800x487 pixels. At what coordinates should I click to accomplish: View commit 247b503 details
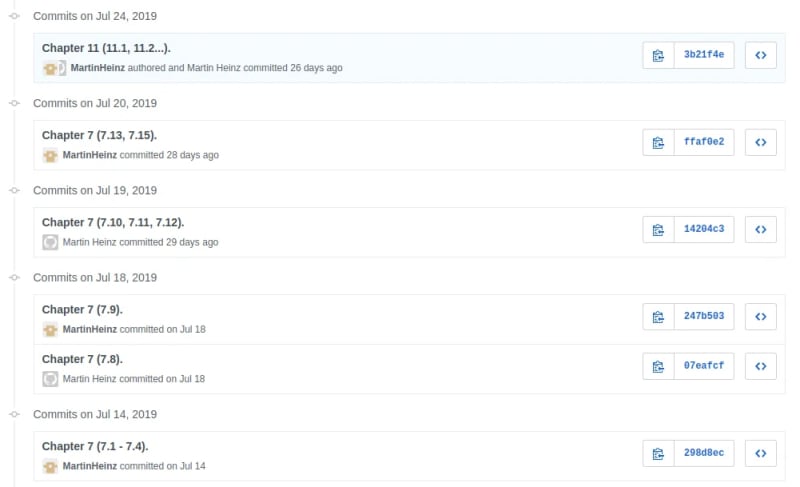704,317
